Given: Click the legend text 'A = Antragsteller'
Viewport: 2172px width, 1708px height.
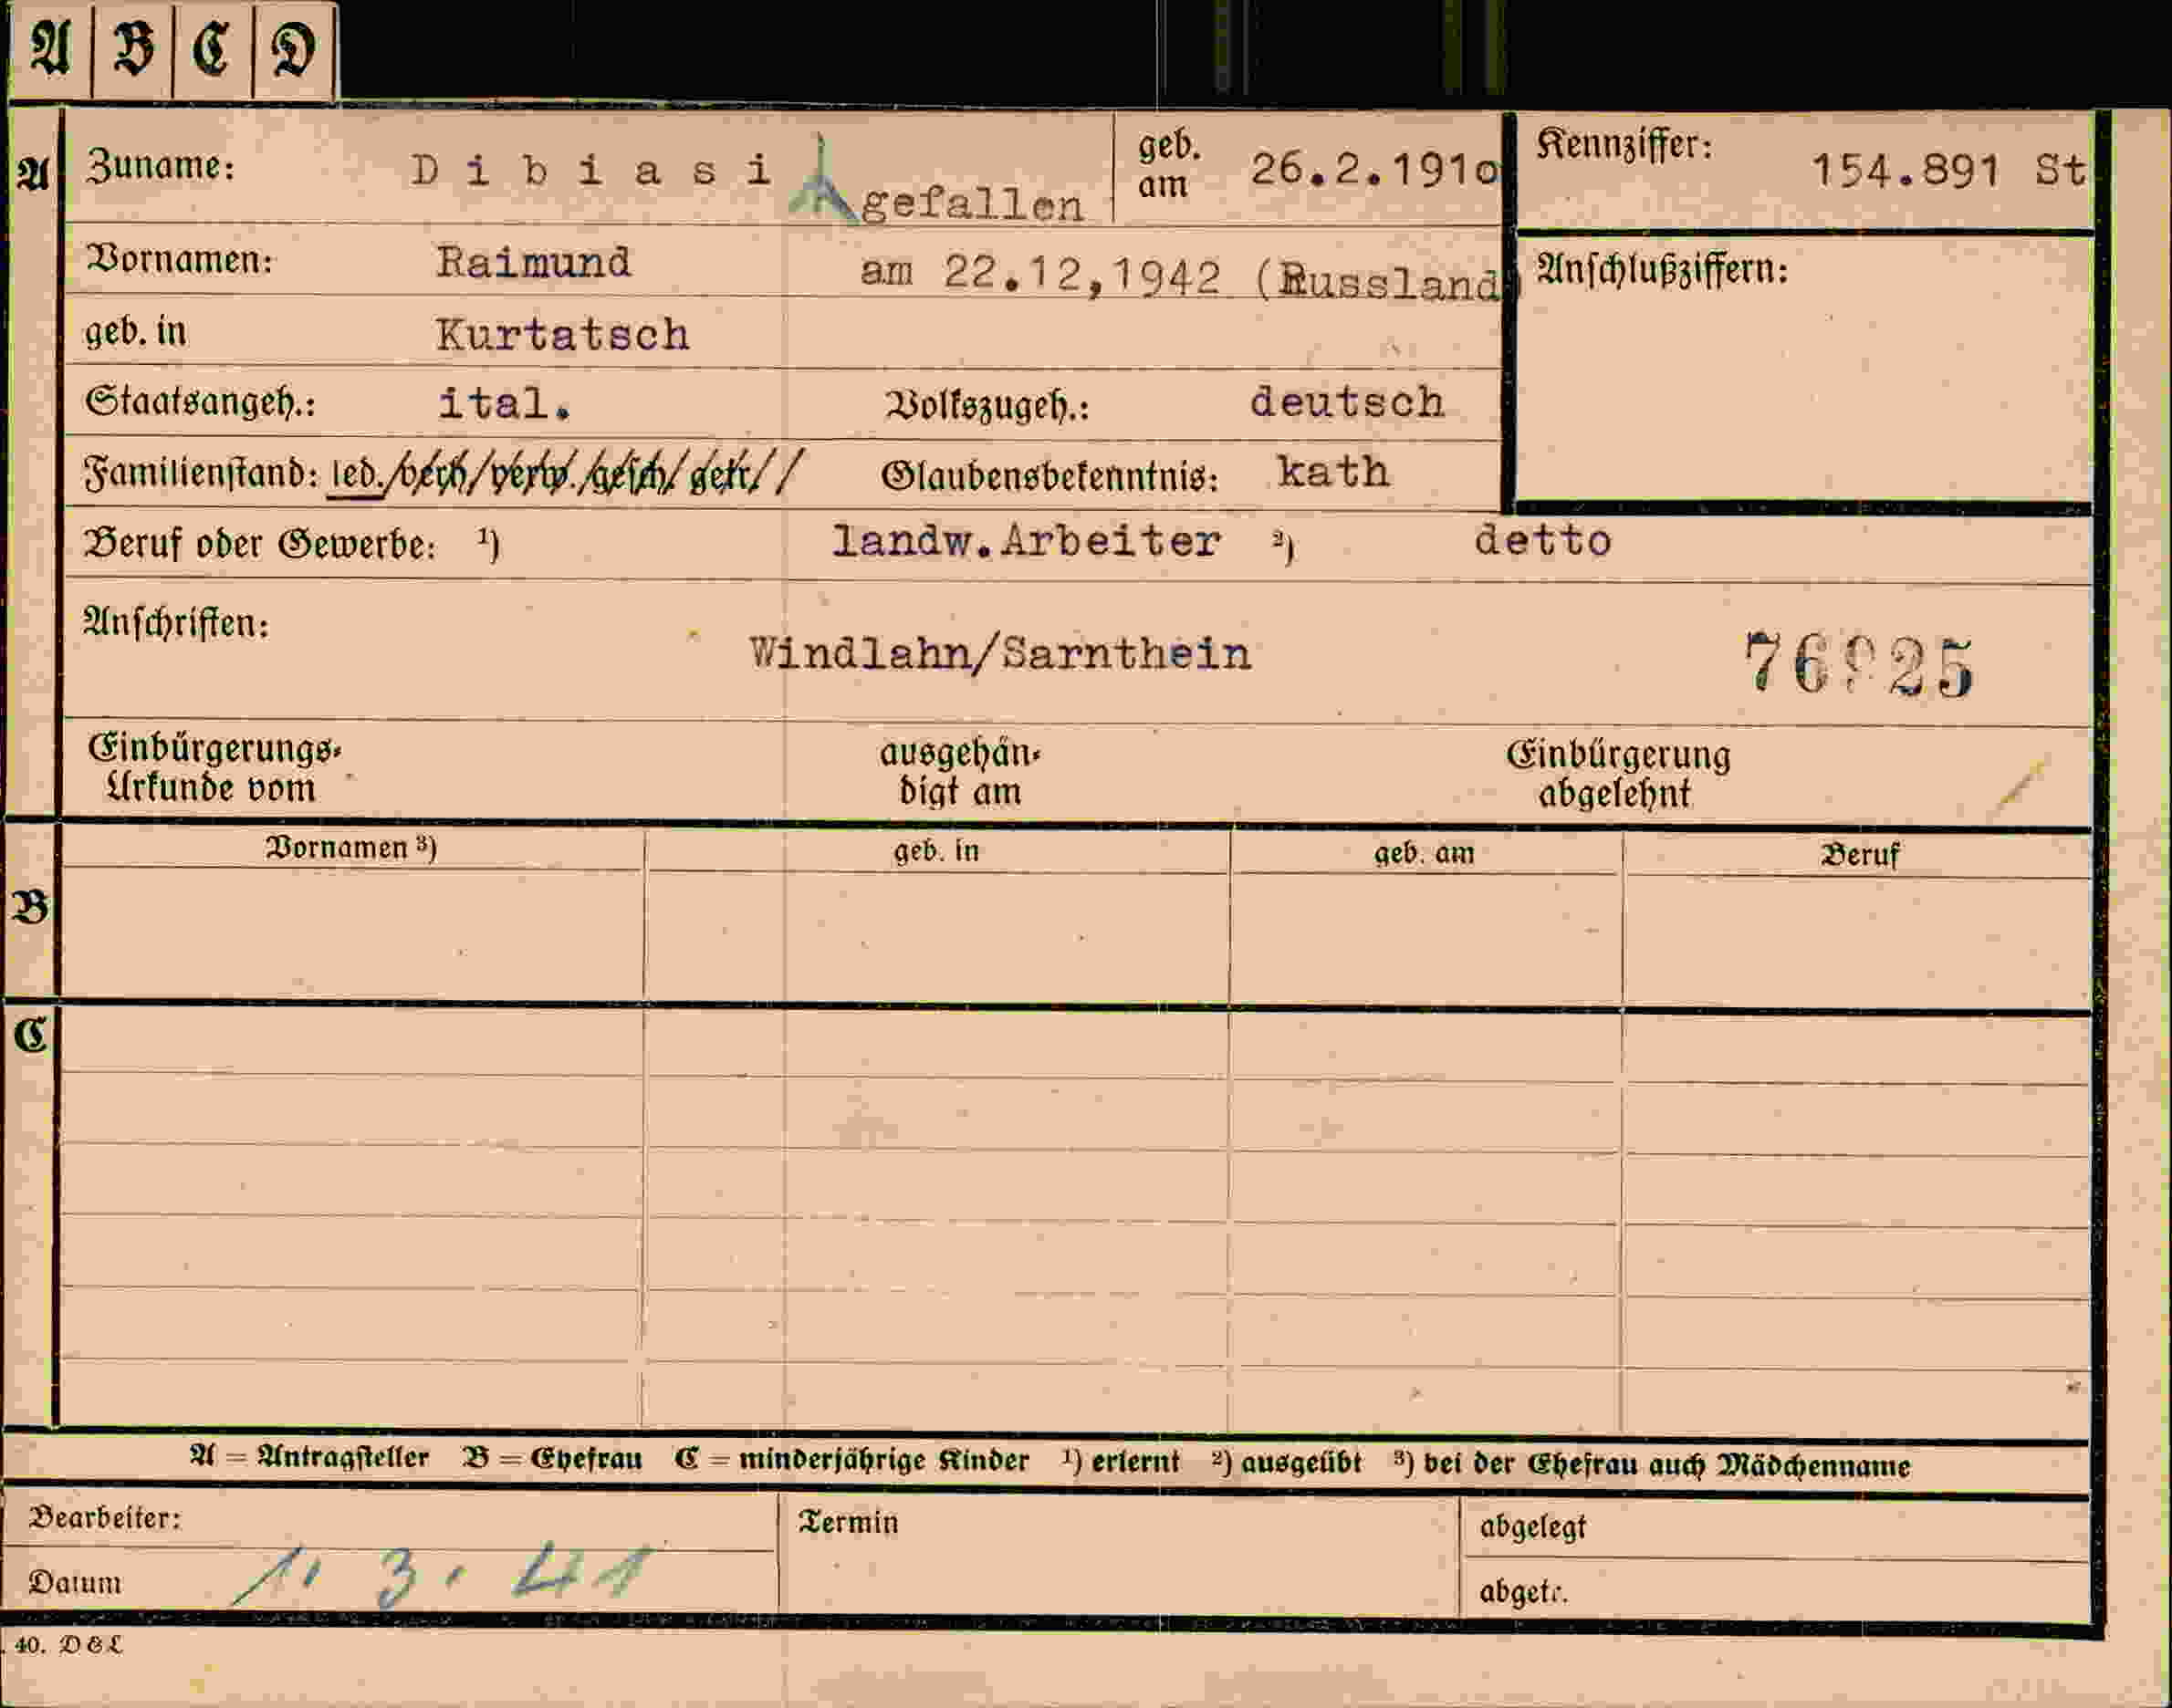Looking at the screenshot, I should [x=309, y=1457].
